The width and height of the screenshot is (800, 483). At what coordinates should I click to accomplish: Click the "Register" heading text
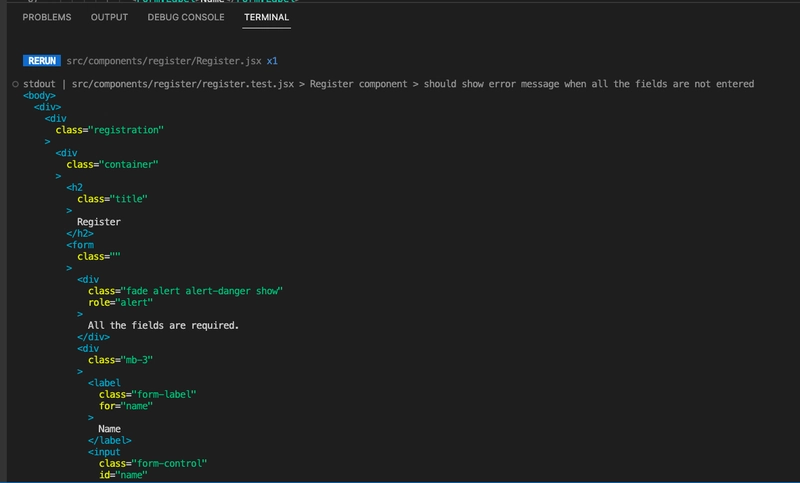99,222
